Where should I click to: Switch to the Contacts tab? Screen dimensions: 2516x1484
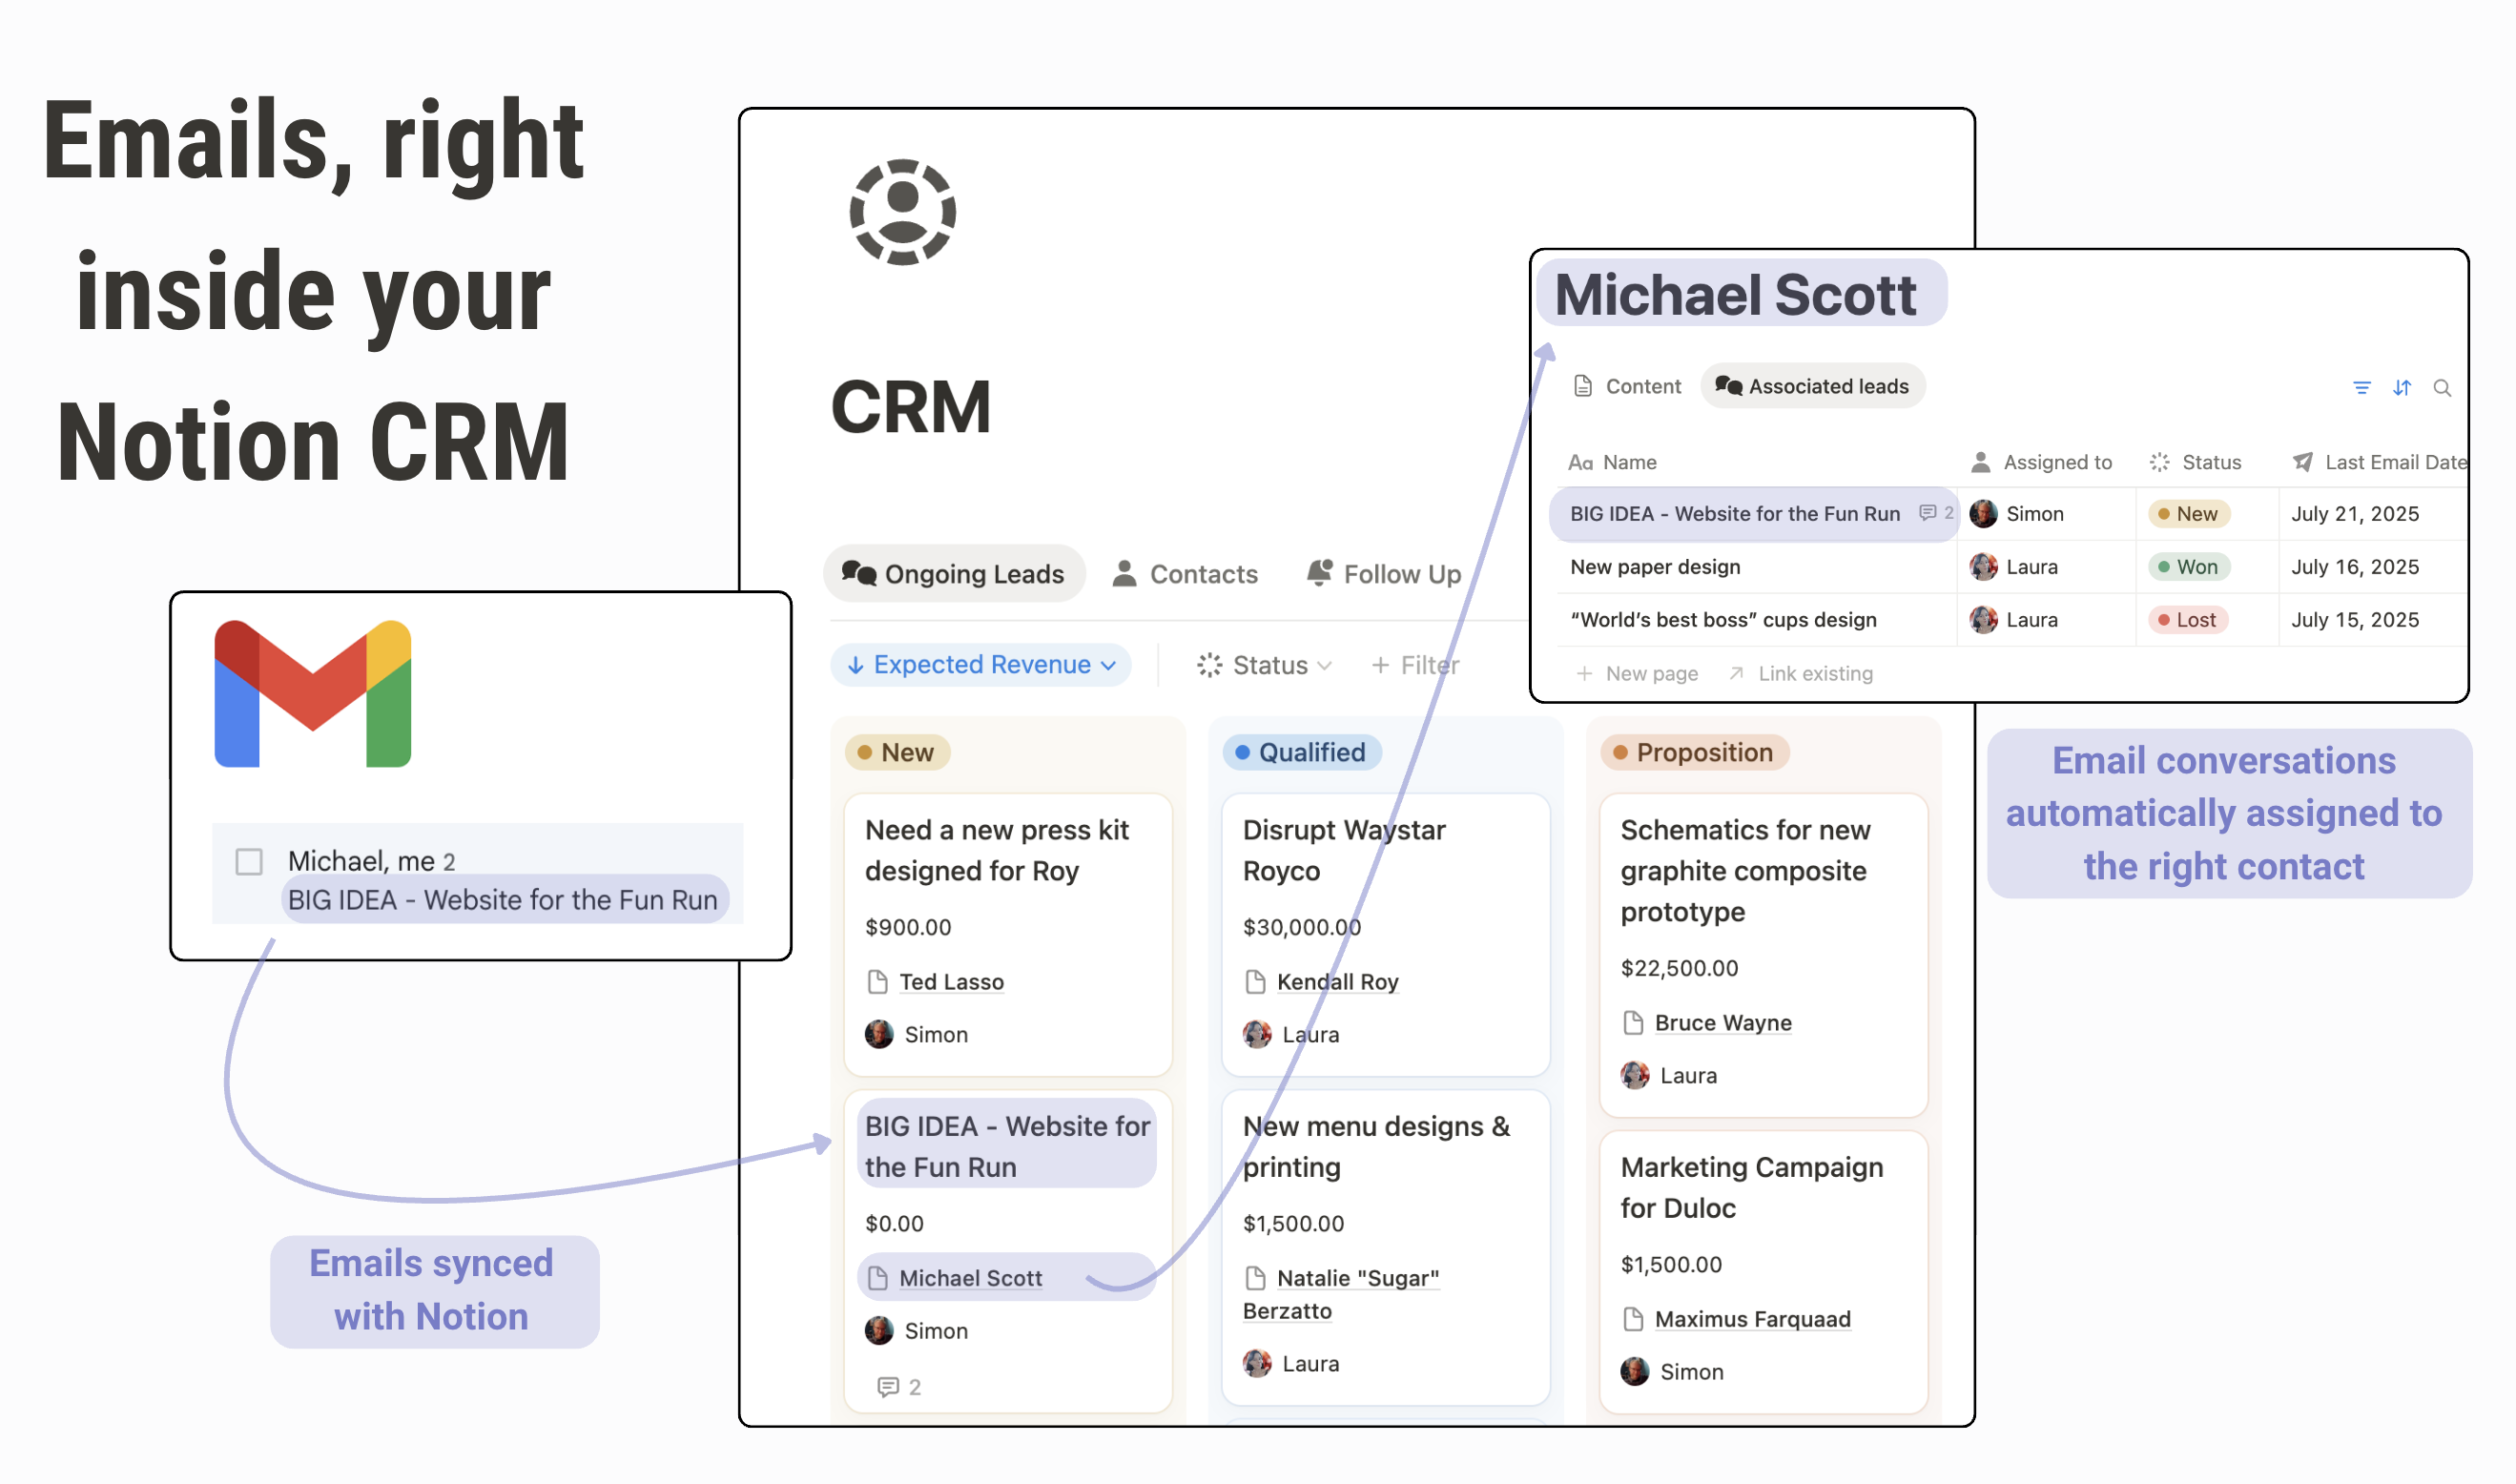coord(1185,574)
